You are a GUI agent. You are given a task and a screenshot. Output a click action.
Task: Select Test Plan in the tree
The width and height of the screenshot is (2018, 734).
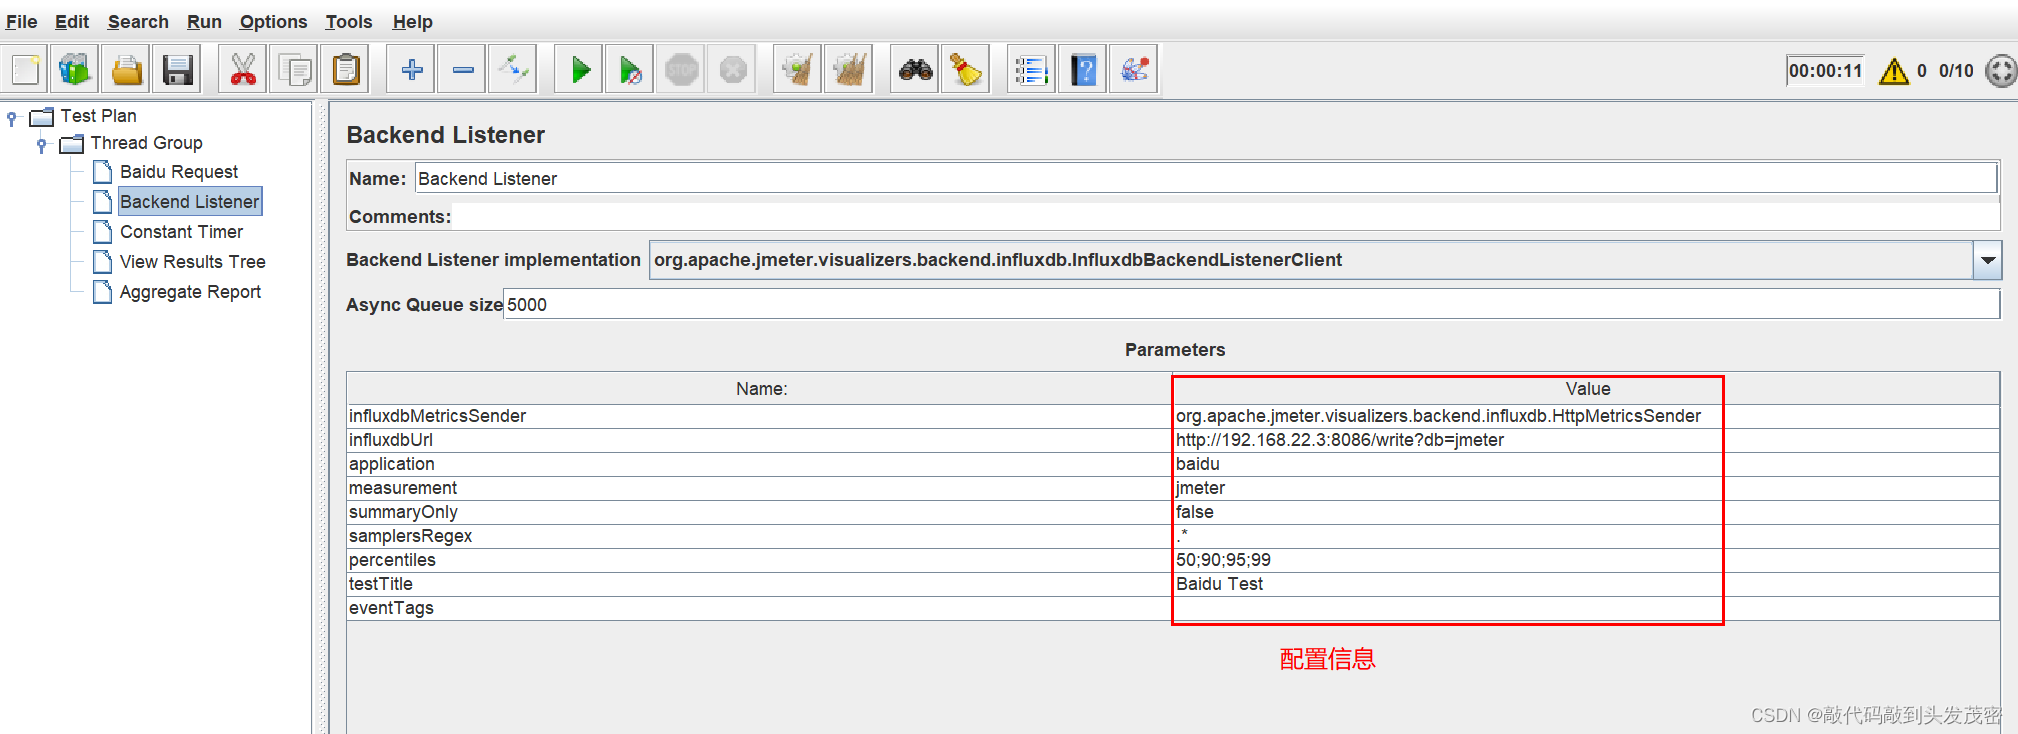coord(98,116)
